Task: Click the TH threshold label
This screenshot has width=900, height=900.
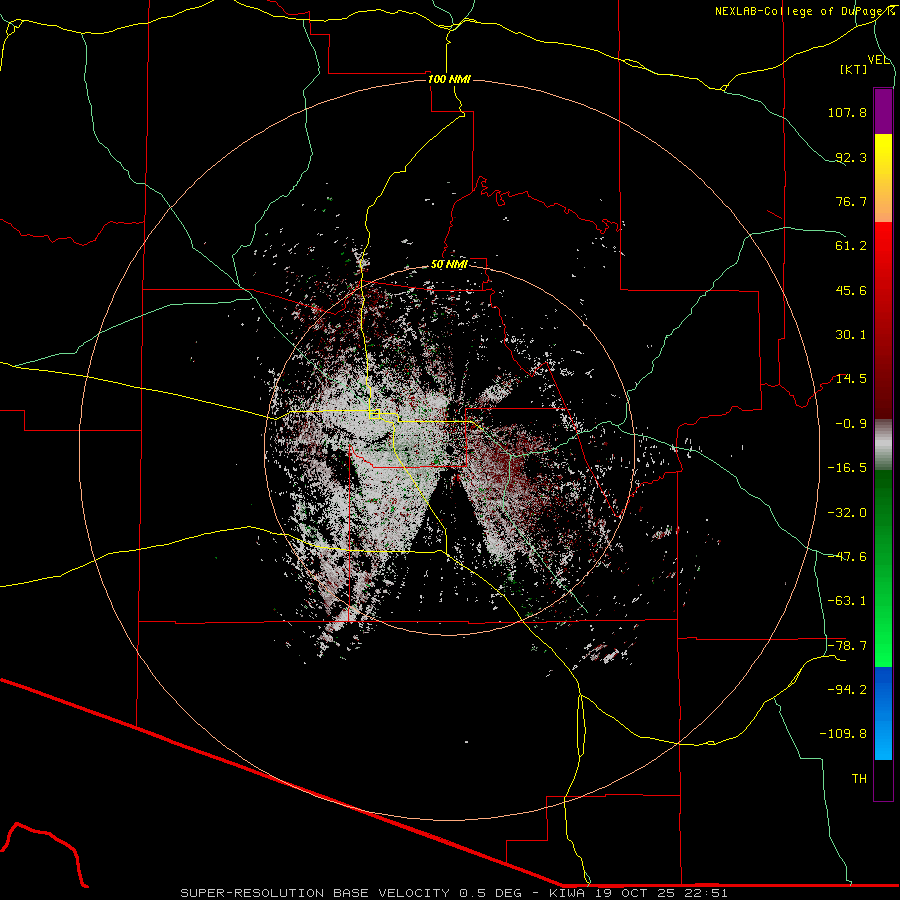Action: coord(859,779)
